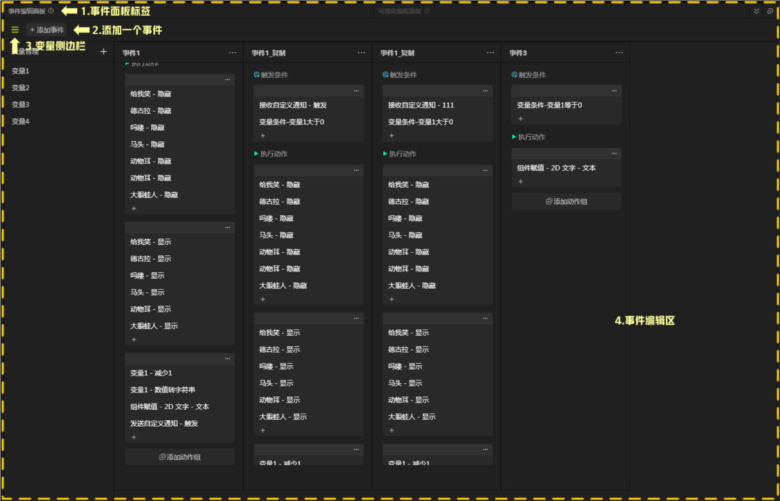Select the 变量条件-变量1等于0 condition
Viewport: 780px width, 501px height.
pos(550,105)
